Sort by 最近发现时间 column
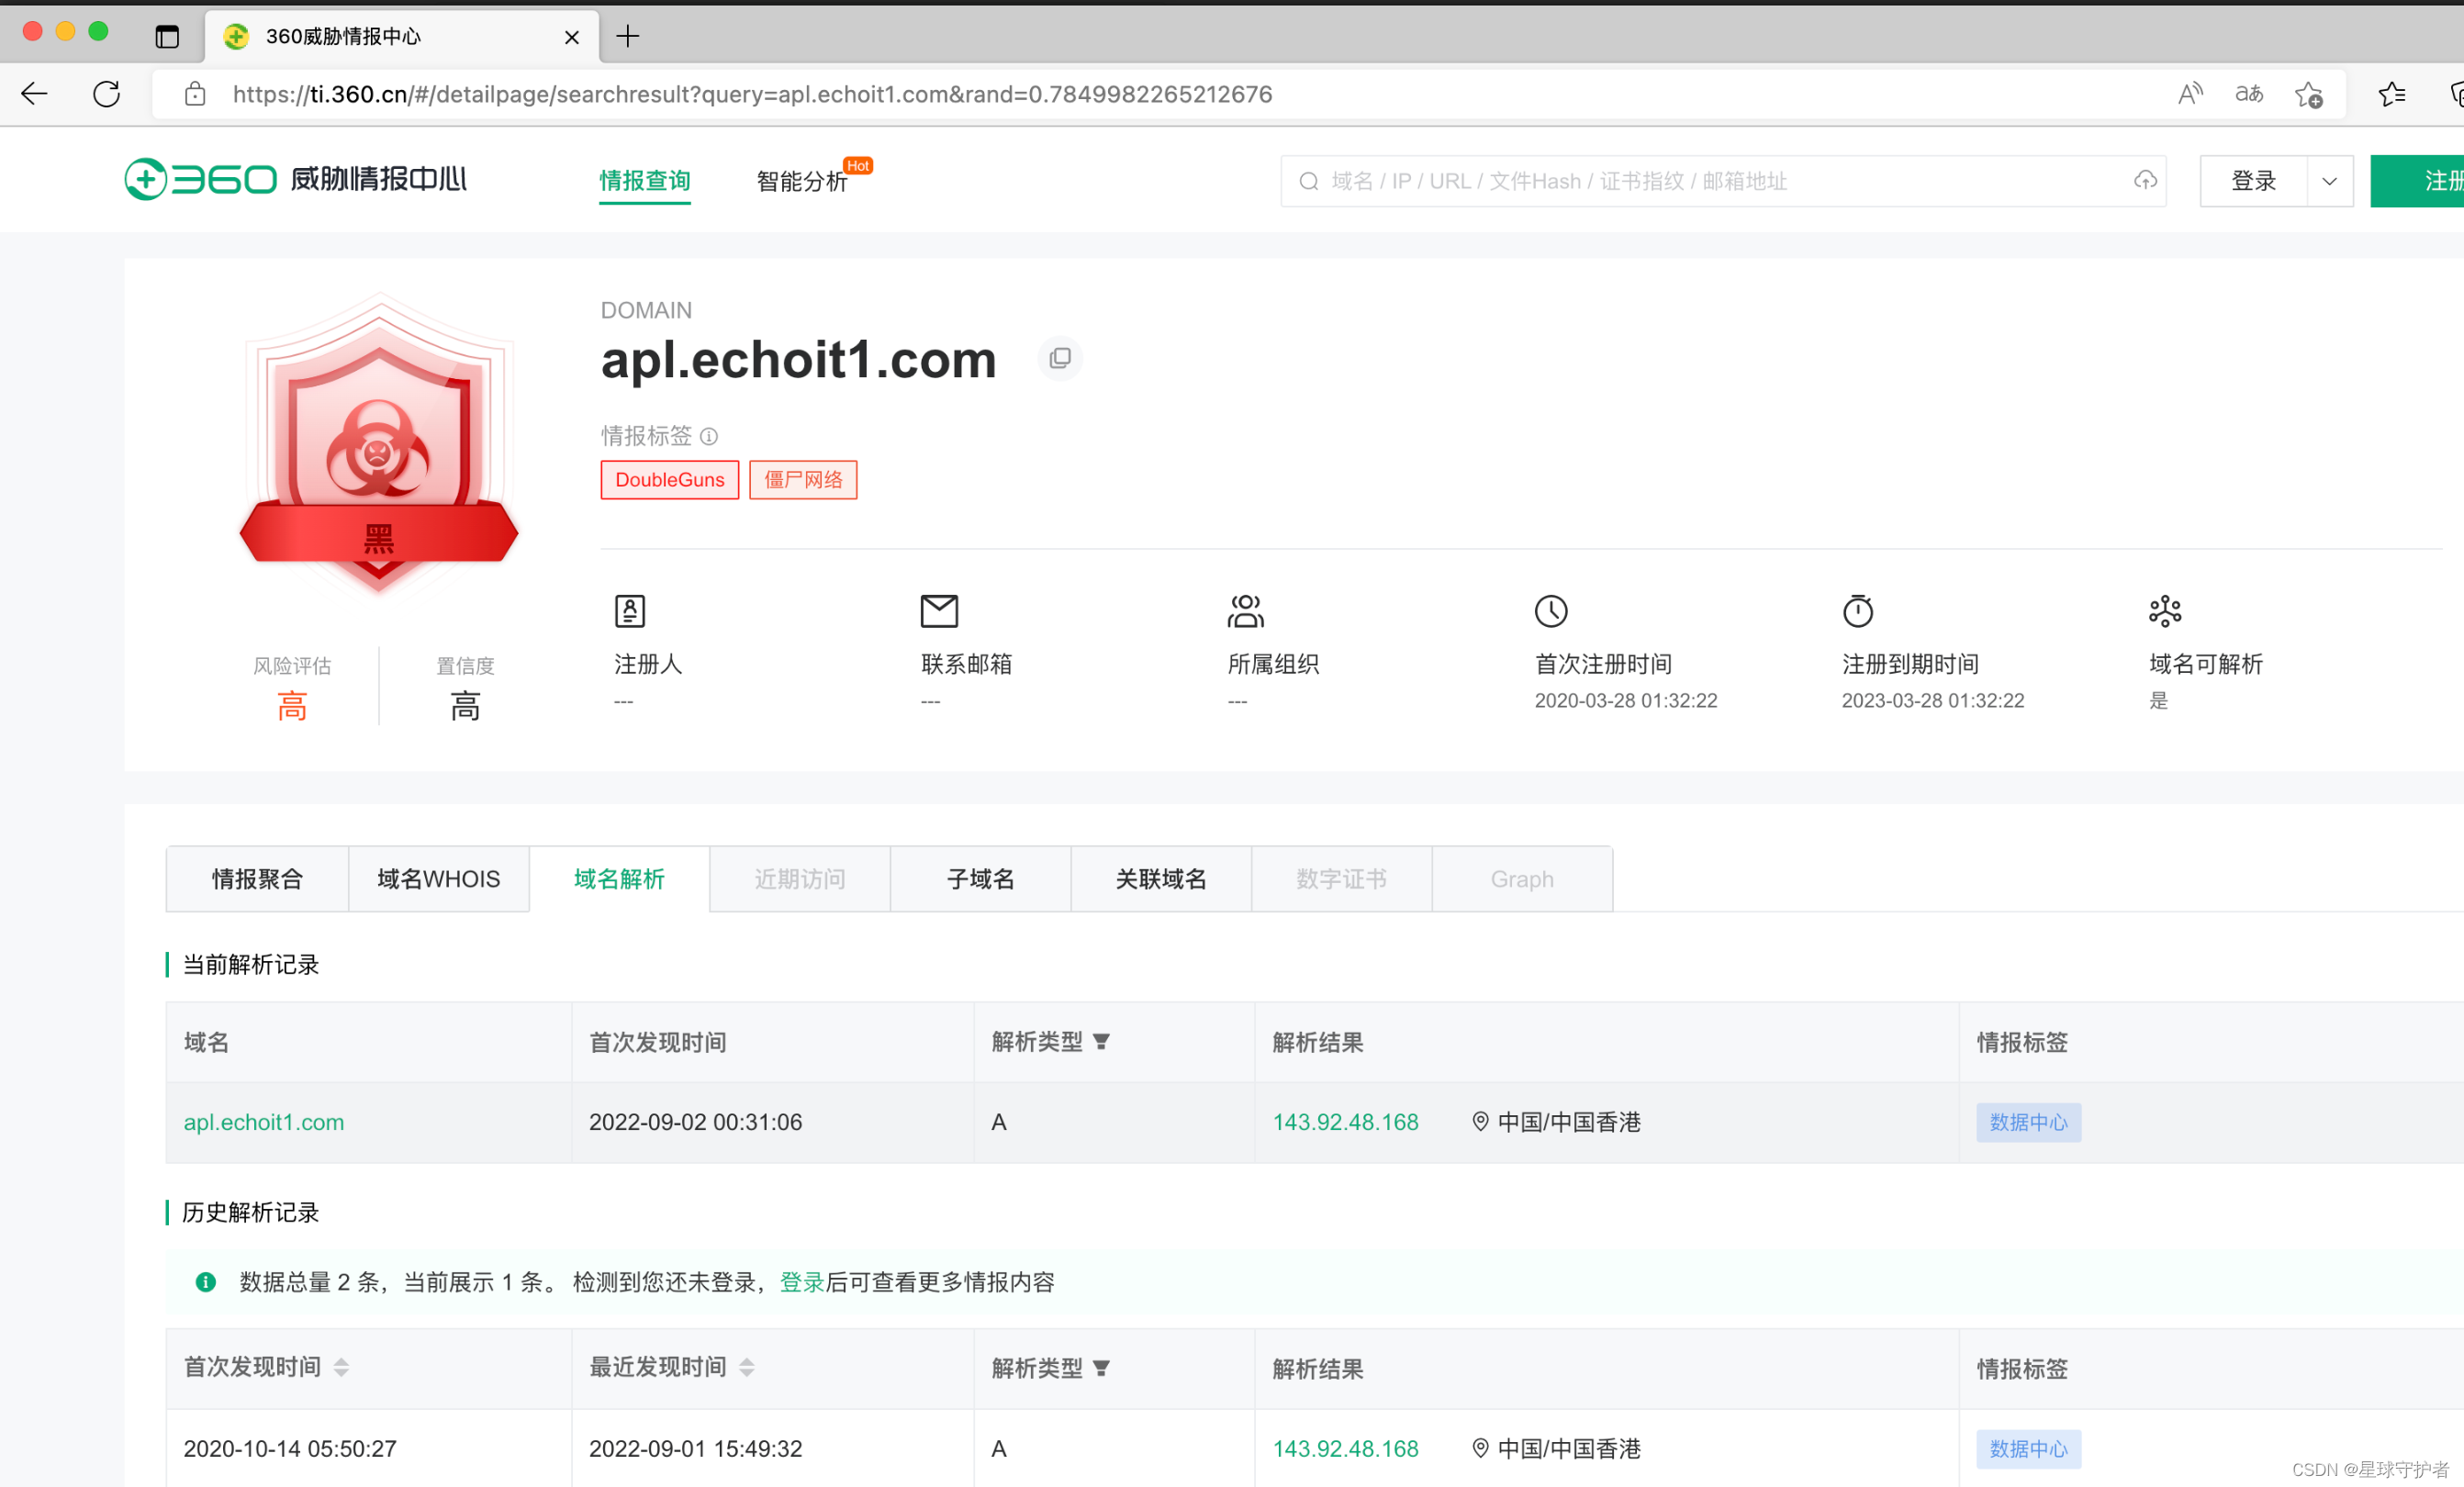The height and width of the screenshot is (1487, 2464). click(x=747, y=1368)
